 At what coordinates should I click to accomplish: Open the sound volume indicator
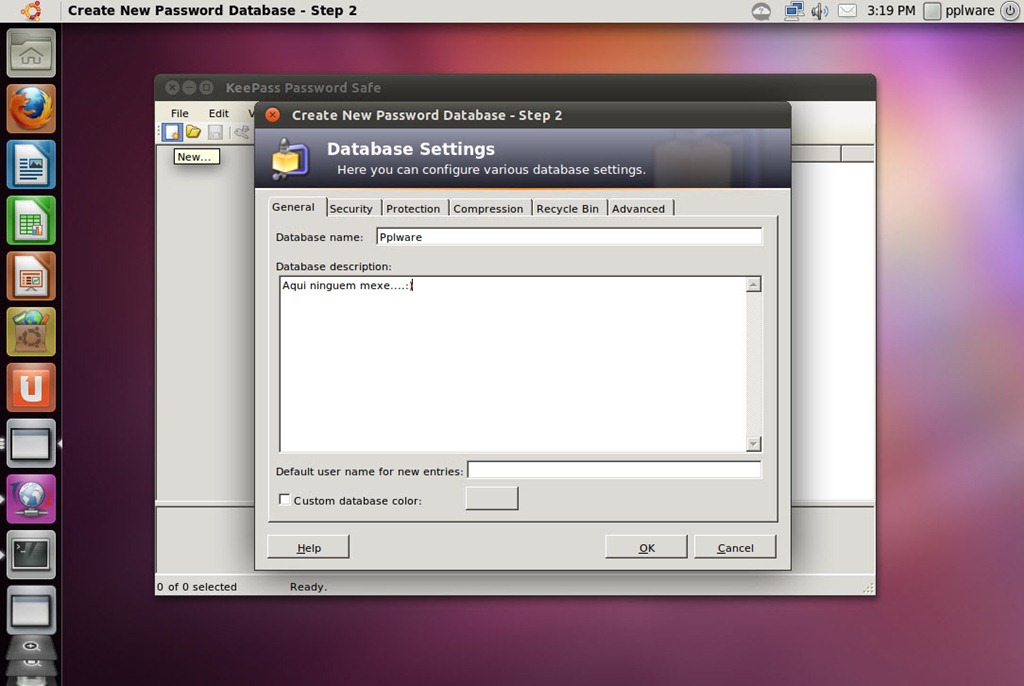pos(820,11)
